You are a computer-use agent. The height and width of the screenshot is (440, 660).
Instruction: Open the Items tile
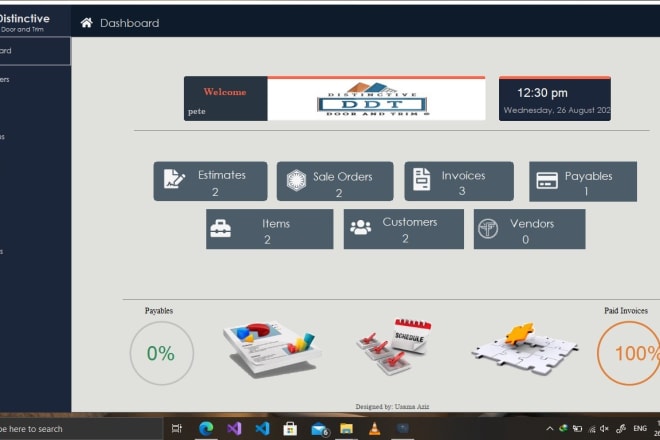[x=269, y=229]
